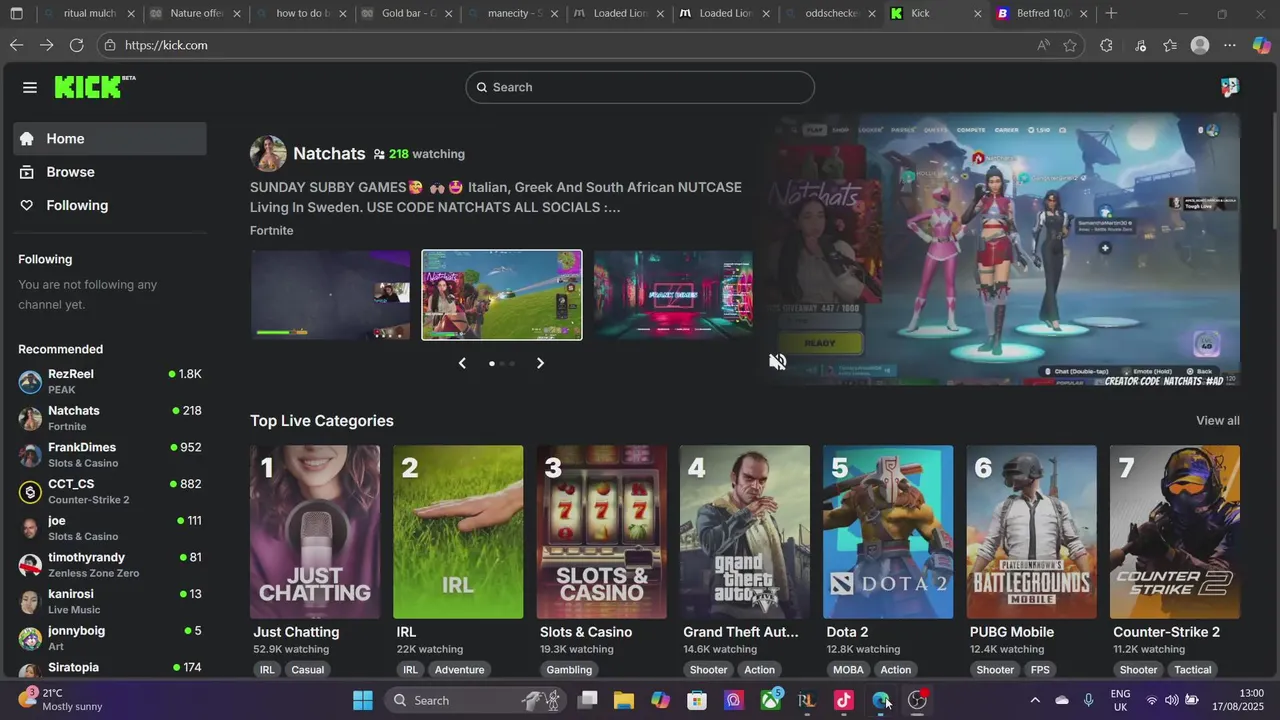1280x720 pixels.
Task: Select the first carousel stream thumbnail
Action: [x=331, y=295]
